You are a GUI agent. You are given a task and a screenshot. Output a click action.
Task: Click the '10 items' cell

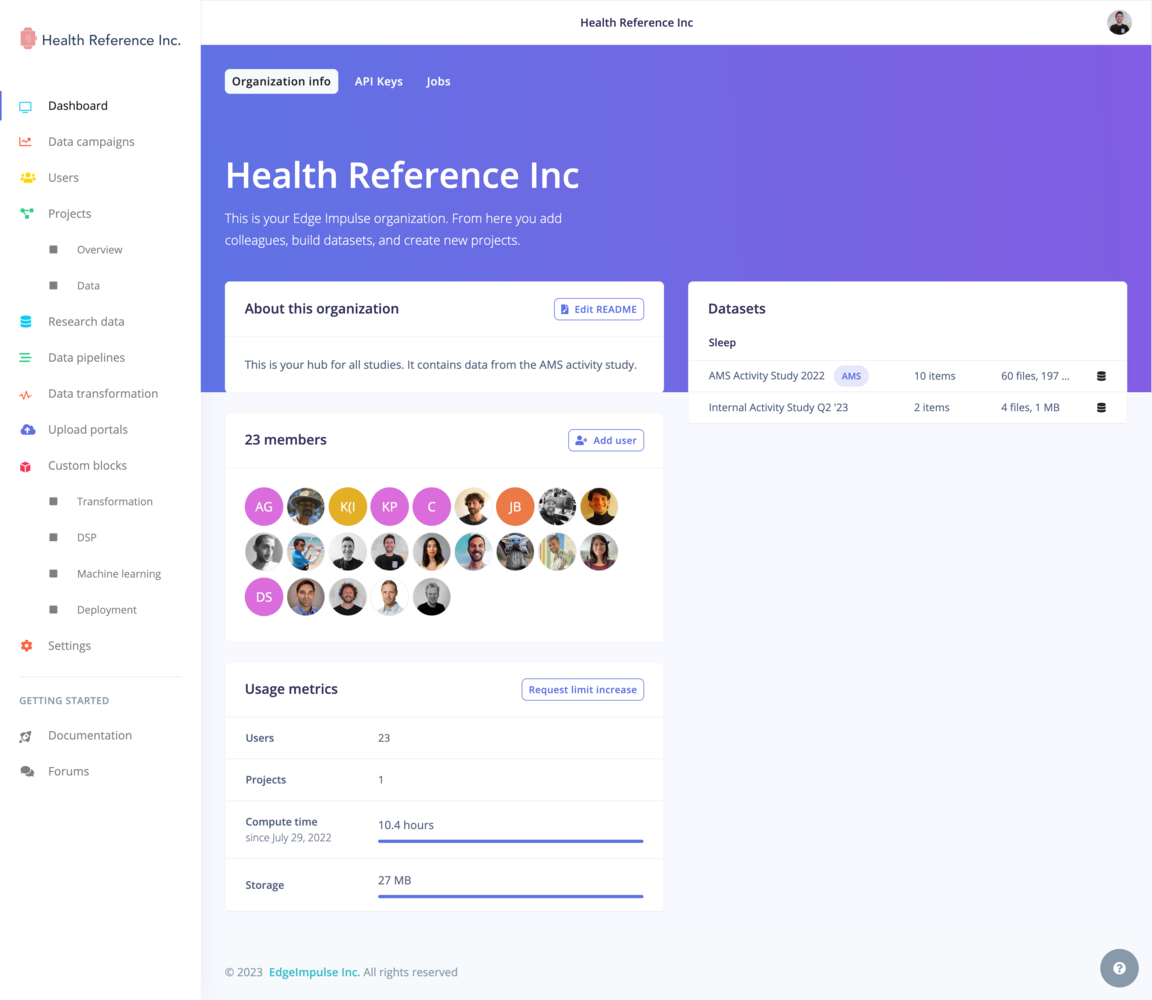click(935, 375)
